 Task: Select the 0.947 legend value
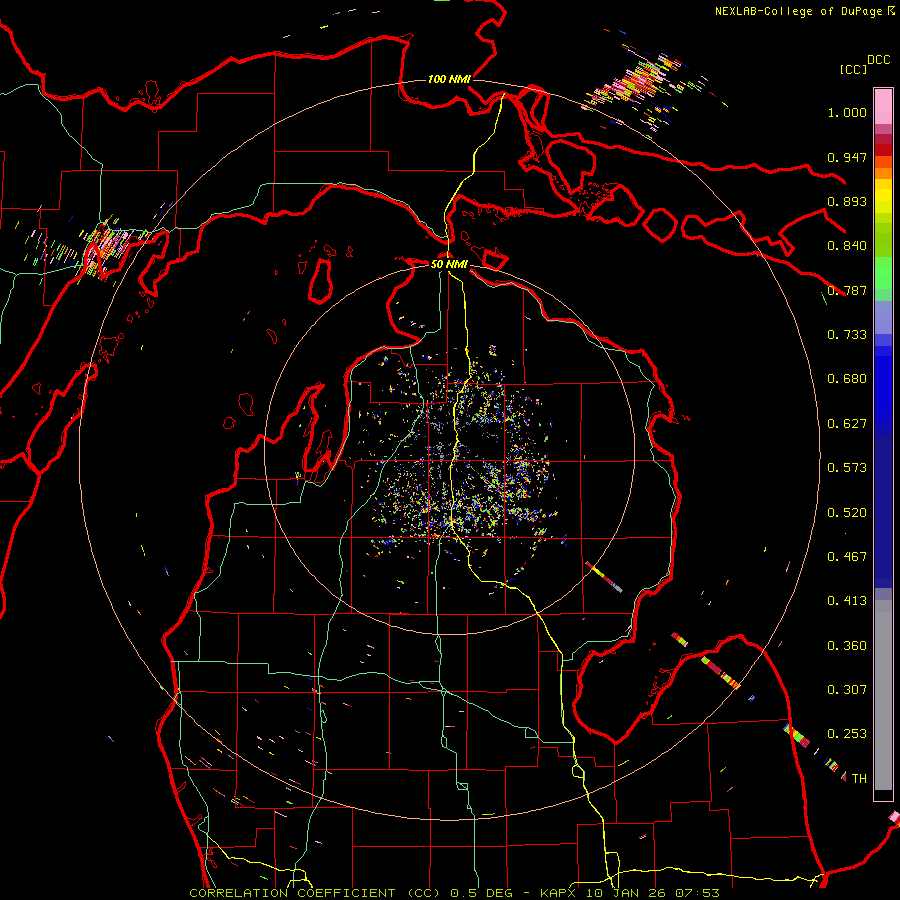point(847,157)
